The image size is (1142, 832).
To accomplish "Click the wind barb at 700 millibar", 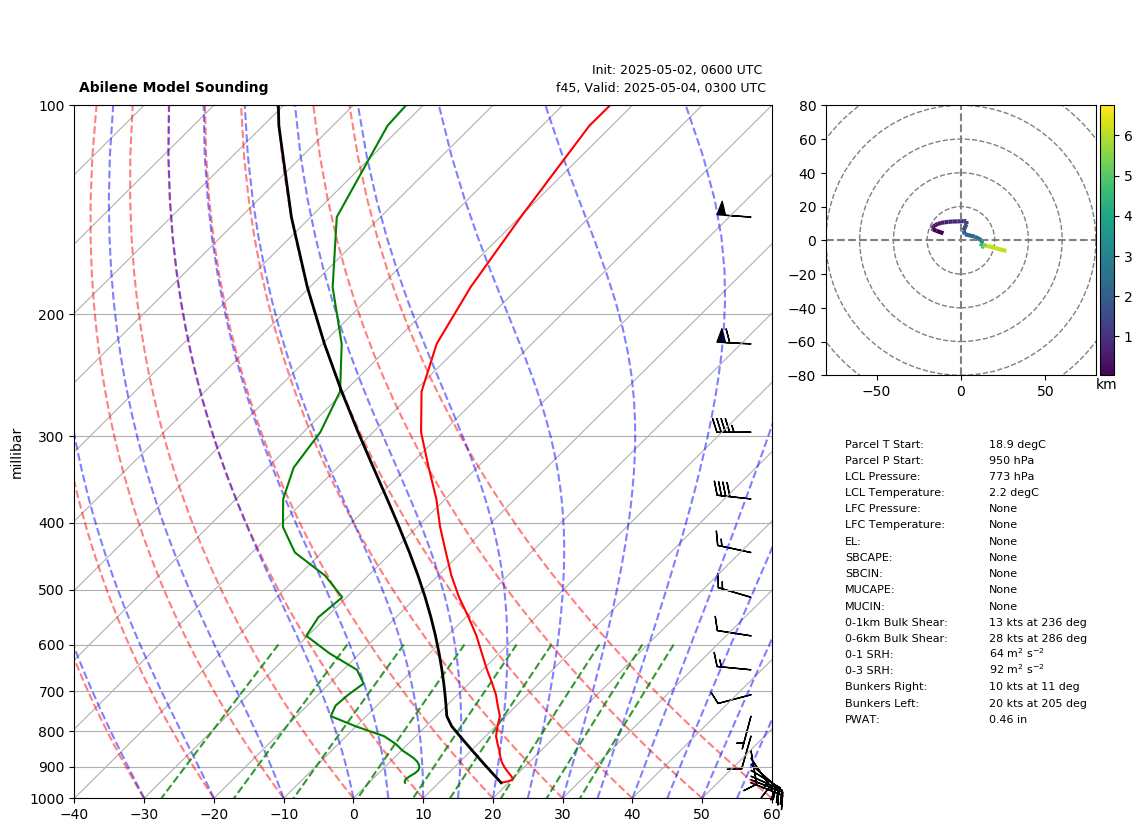I will [x=731, y=698].
